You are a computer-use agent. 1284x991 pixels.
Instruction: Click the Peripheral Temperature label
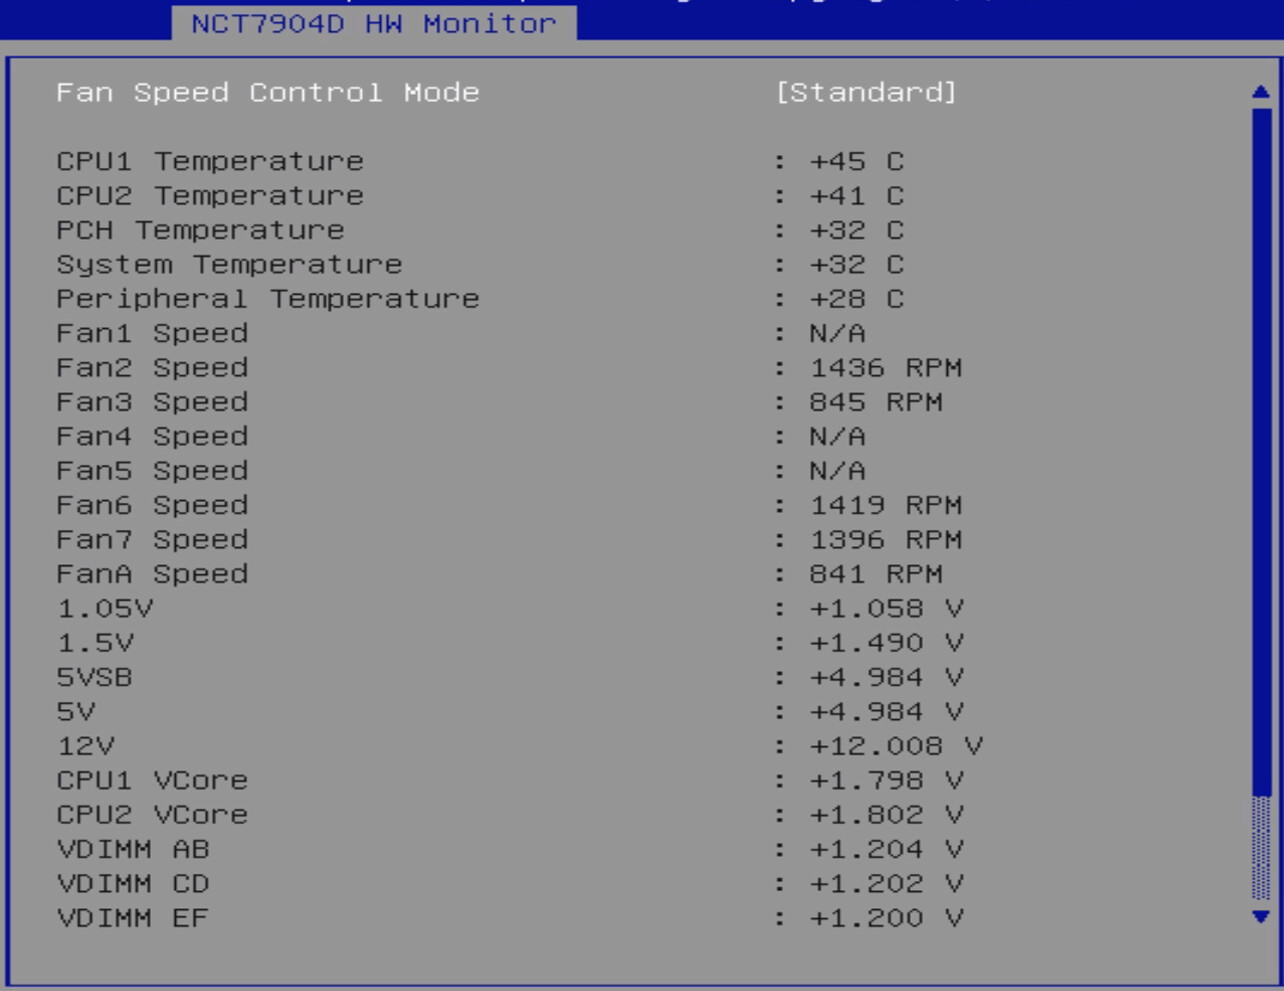pyautogui.click(x=267, y=299)
